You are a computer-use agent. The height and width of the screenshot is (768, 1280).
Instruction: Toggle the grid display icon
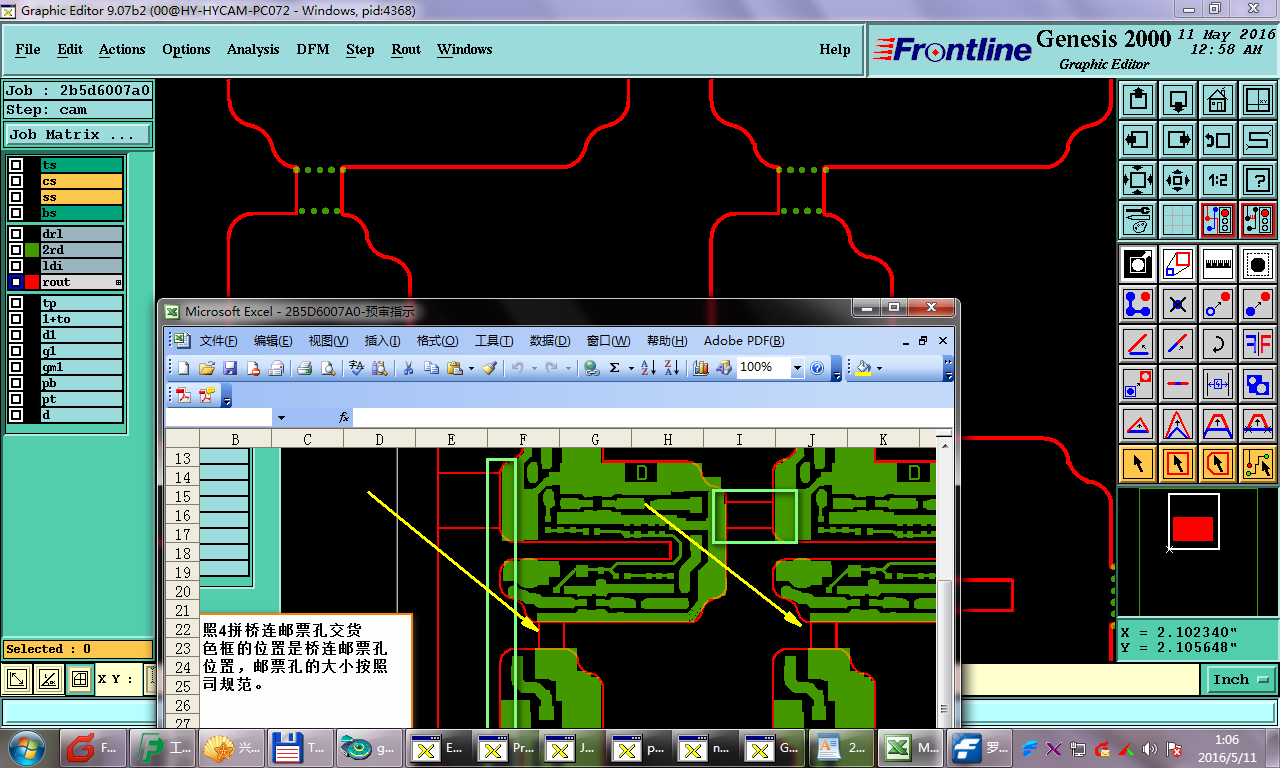click(1178, 220)
